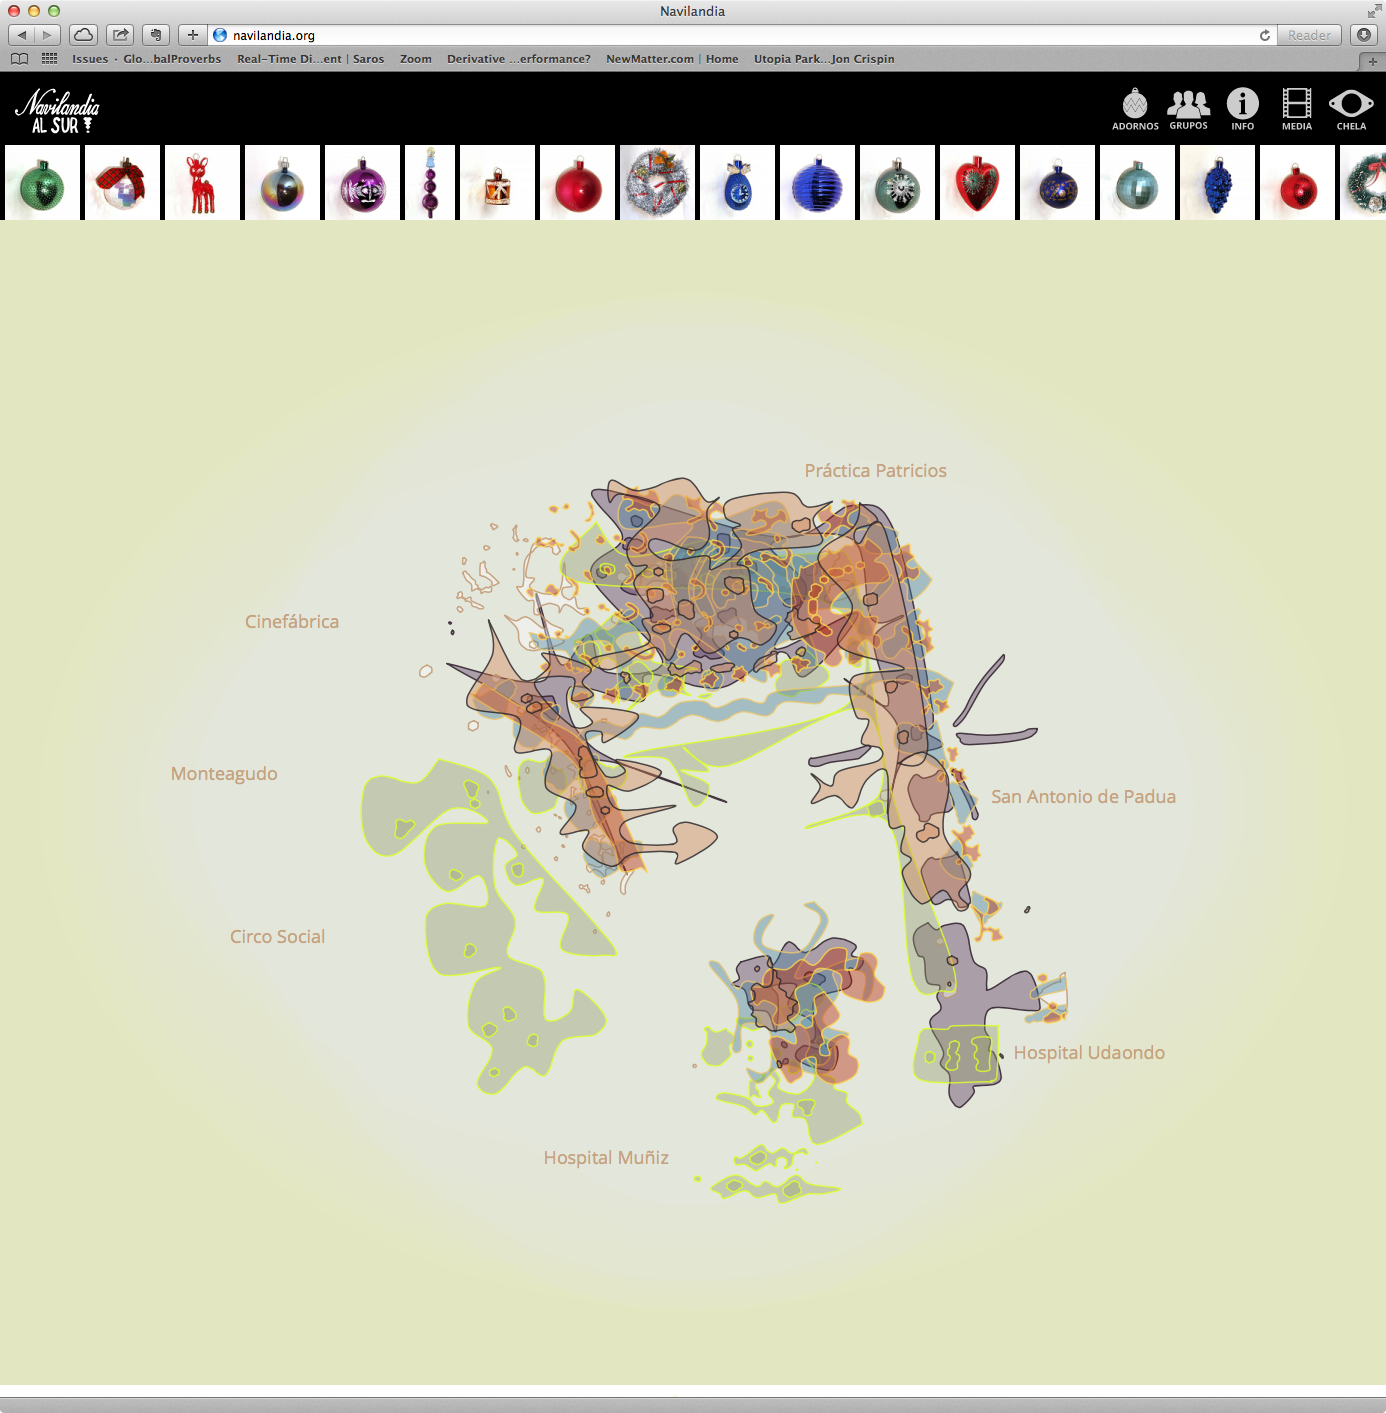Select the teal starburst ball ornament thumbnail

pyautogui.click(x=897, y=182)
